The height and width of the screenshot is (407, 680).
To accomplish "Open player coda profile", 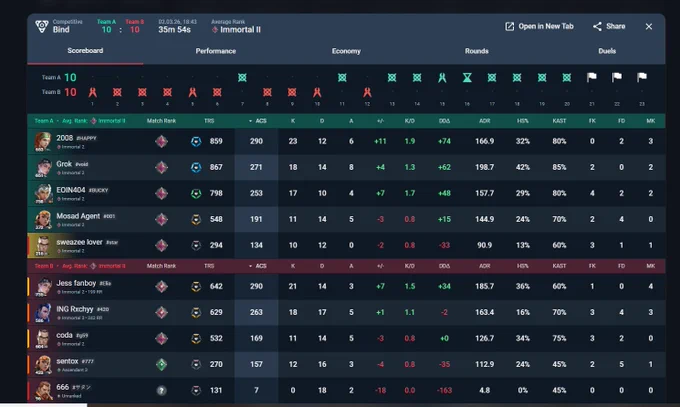I will point(64,335).
